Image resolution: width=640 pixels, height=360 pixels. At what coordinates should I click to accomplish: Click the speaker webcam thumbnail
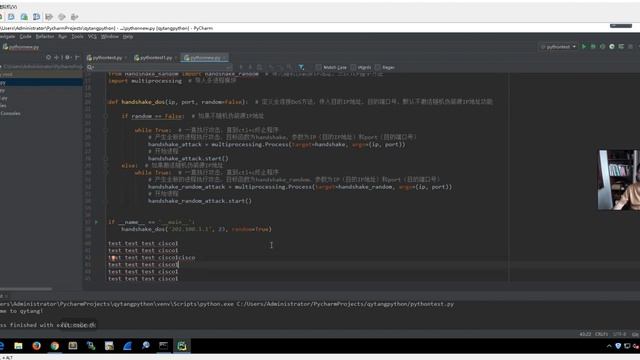tap(619, 180)
